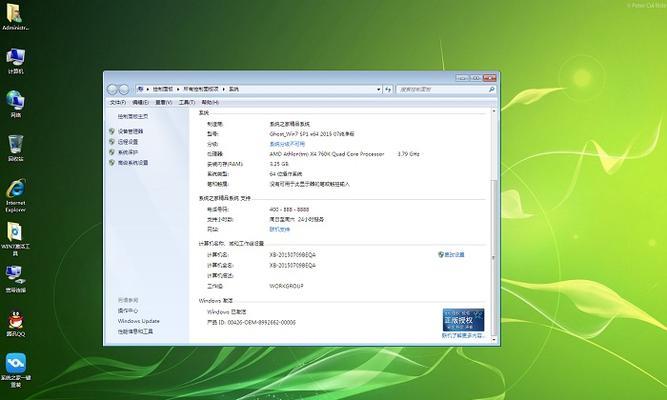Click the 'System rating is not available' link
The image size is (667, 400).
point(287,144)
